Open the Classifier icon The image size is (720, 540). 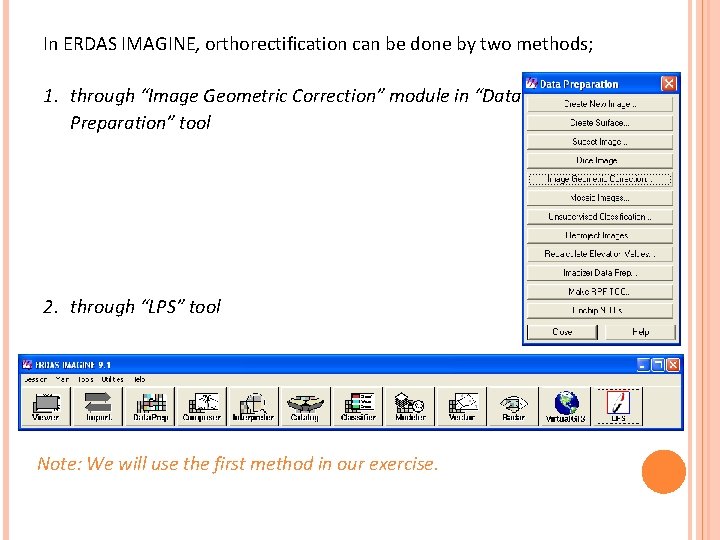358,406
